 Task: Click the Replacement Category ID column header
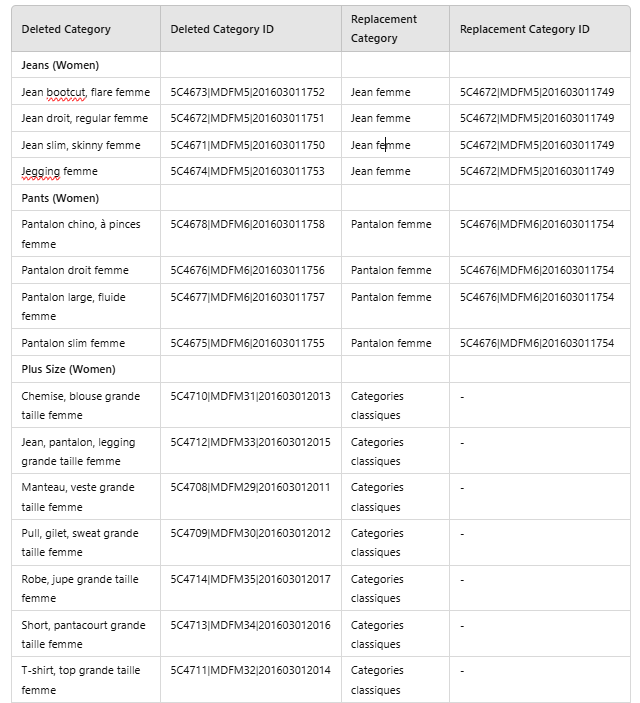point(524,29)
